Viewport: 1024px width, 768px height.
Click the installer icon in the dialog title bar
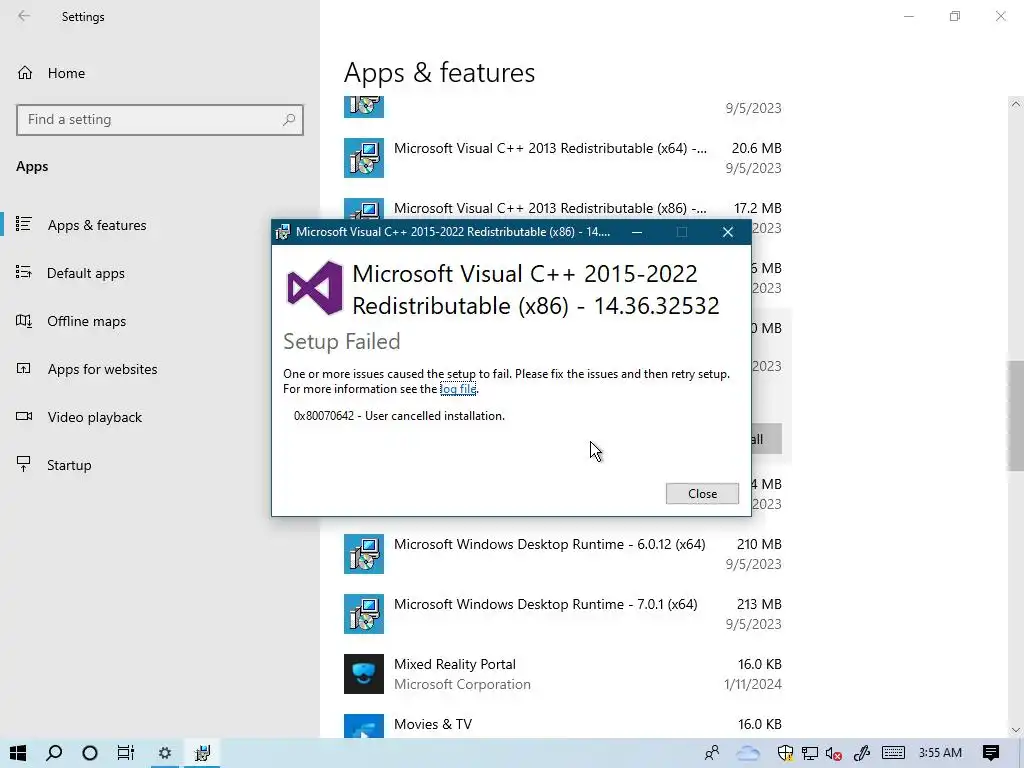[x=282, y=232]
